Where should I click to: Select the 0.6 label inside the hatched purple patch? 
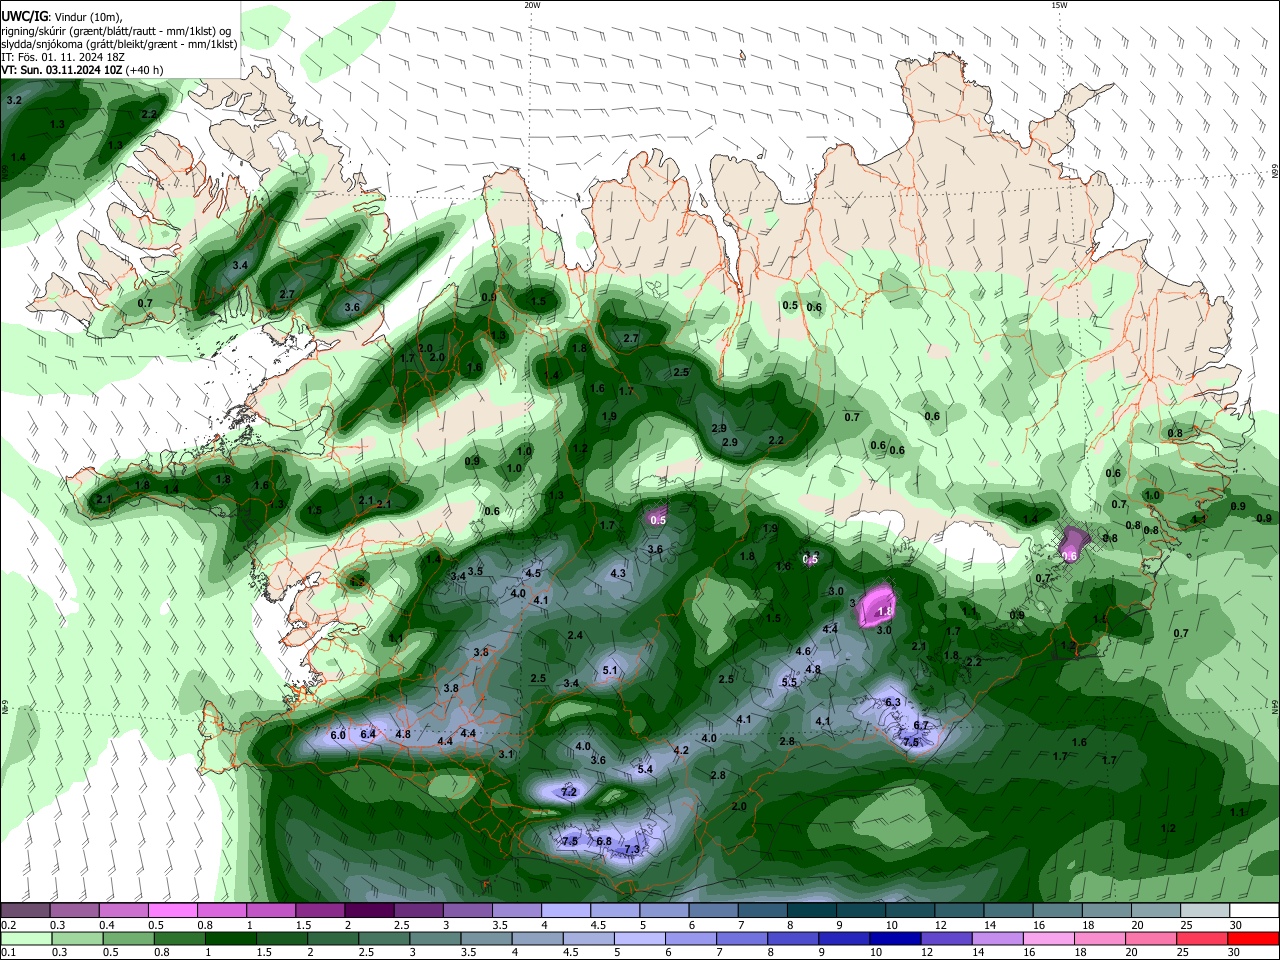[x=1069, y=556]
